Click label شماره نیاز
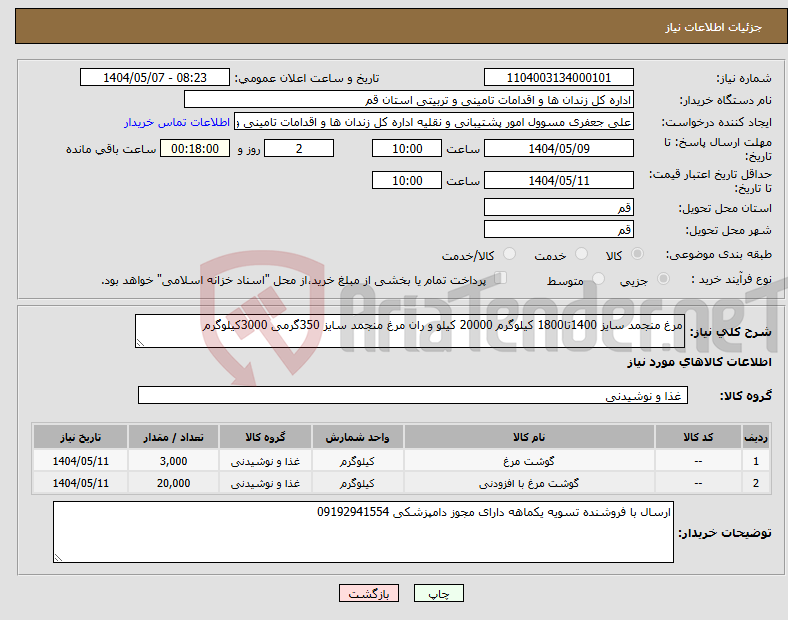Screen dimensions: 788x620 (x=744, y=78)
